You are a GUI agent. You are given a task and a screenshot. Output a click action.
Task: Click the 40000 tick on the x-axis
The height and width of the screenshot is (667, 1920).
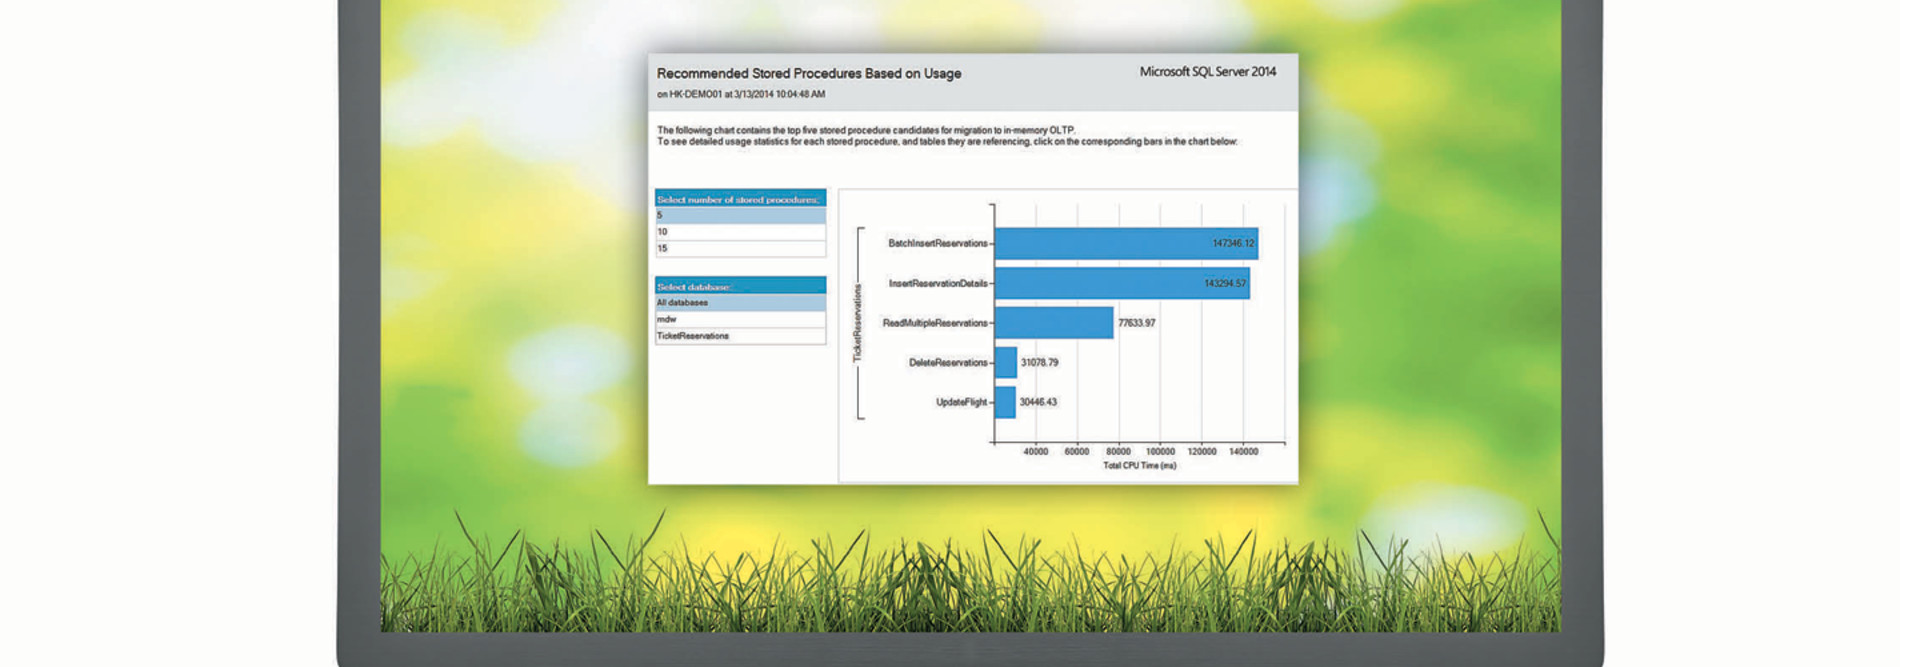pos(1036,452)
